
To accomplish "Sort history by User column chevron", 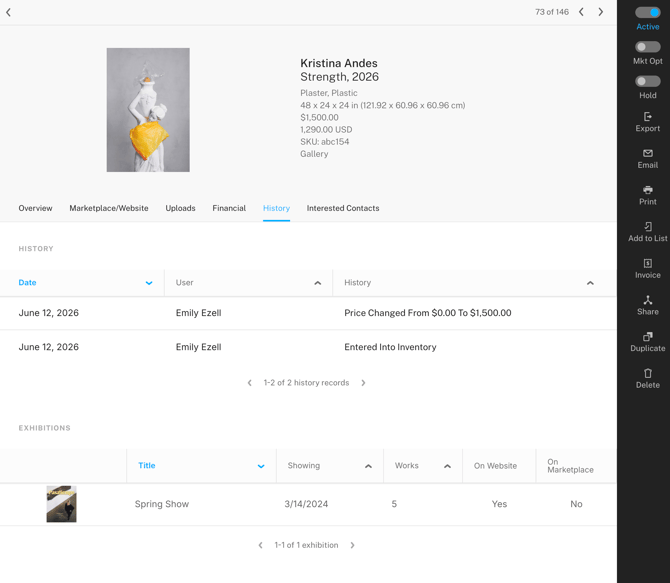I will (x=317, y=283).
